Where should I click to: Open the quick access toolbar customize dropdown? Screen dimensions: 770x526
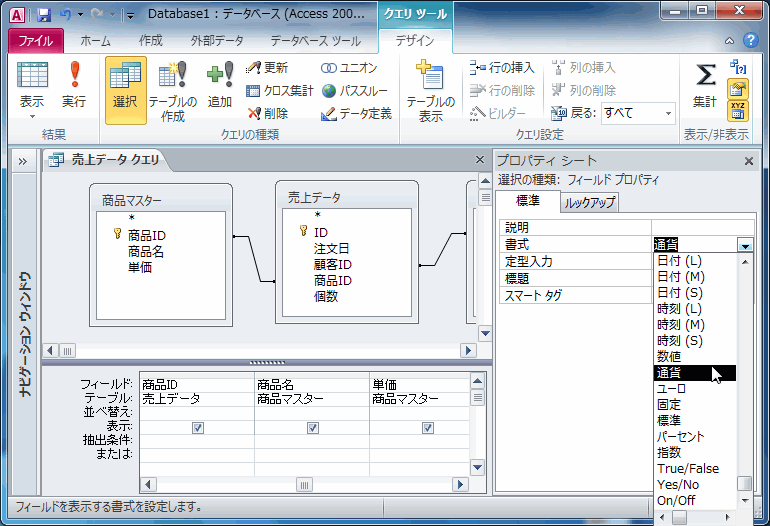(130, 16)
